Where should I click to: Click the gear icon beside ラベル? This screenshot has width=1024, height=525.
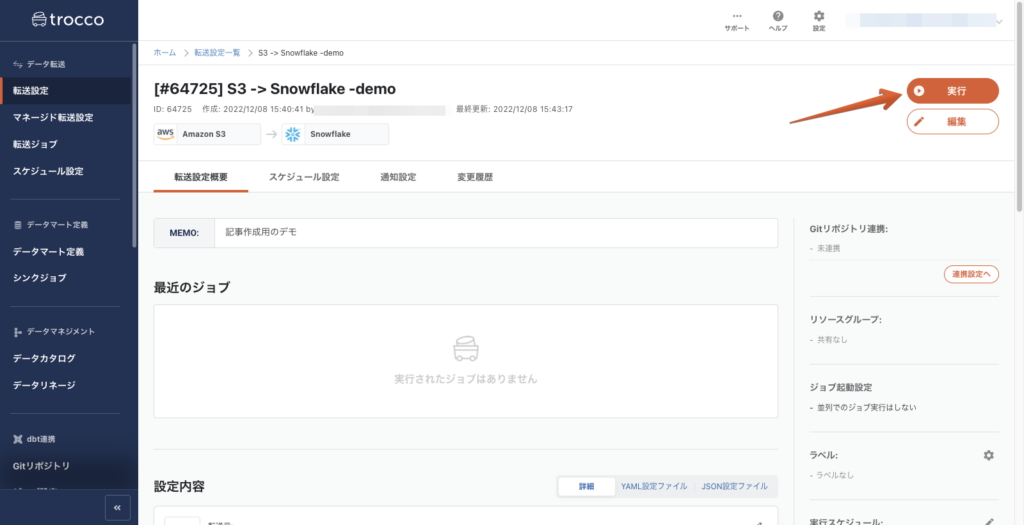pos(988,455)
